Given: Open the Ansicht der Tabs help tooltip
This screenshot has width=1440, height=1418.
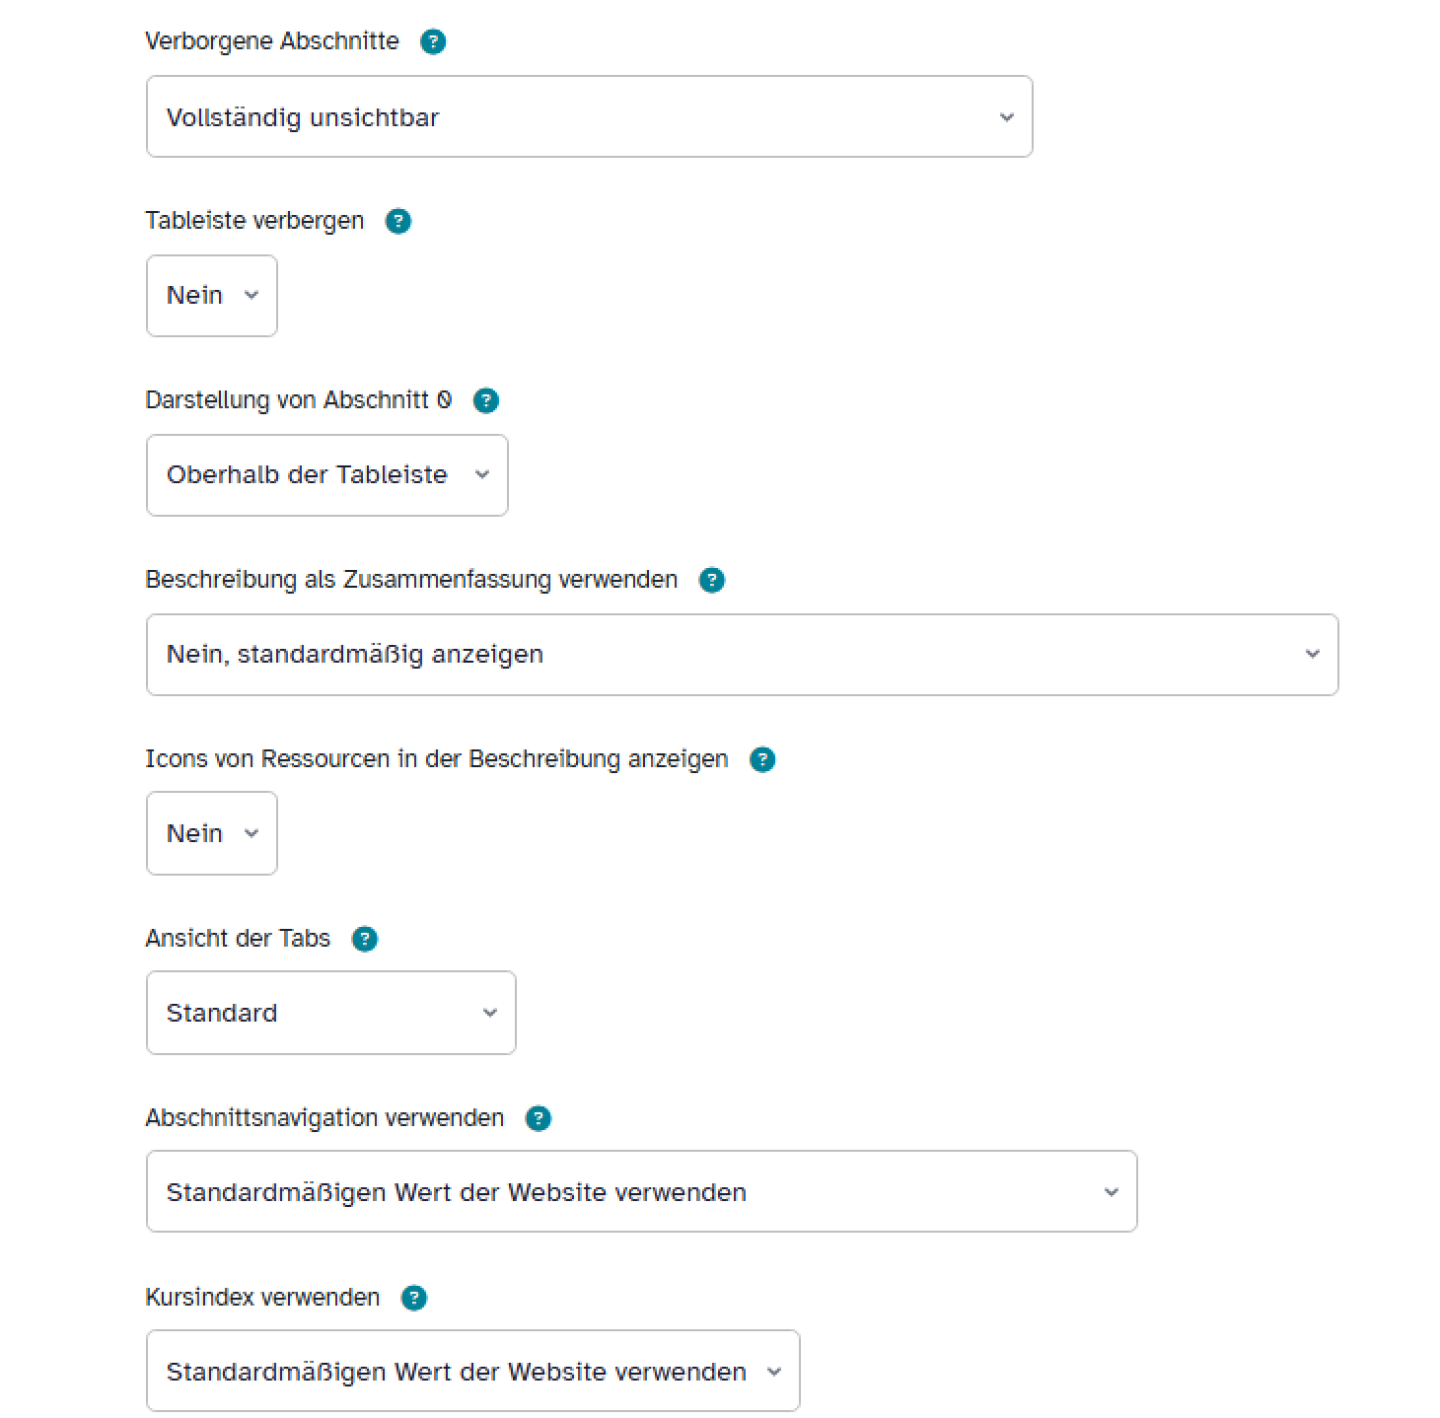Looking at the screenshot, I should [365, 938].
